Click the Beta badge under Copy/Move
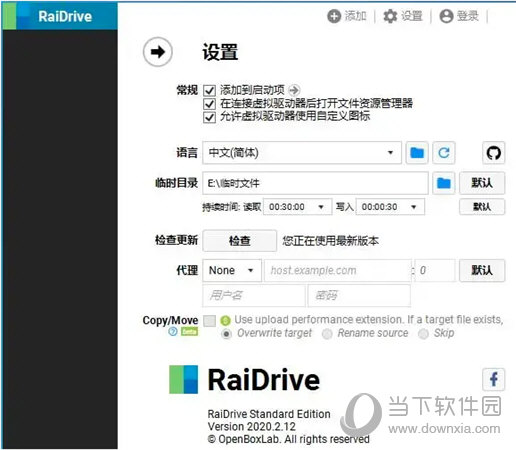The height and width of the screenshot is (450, 516). 189,332
